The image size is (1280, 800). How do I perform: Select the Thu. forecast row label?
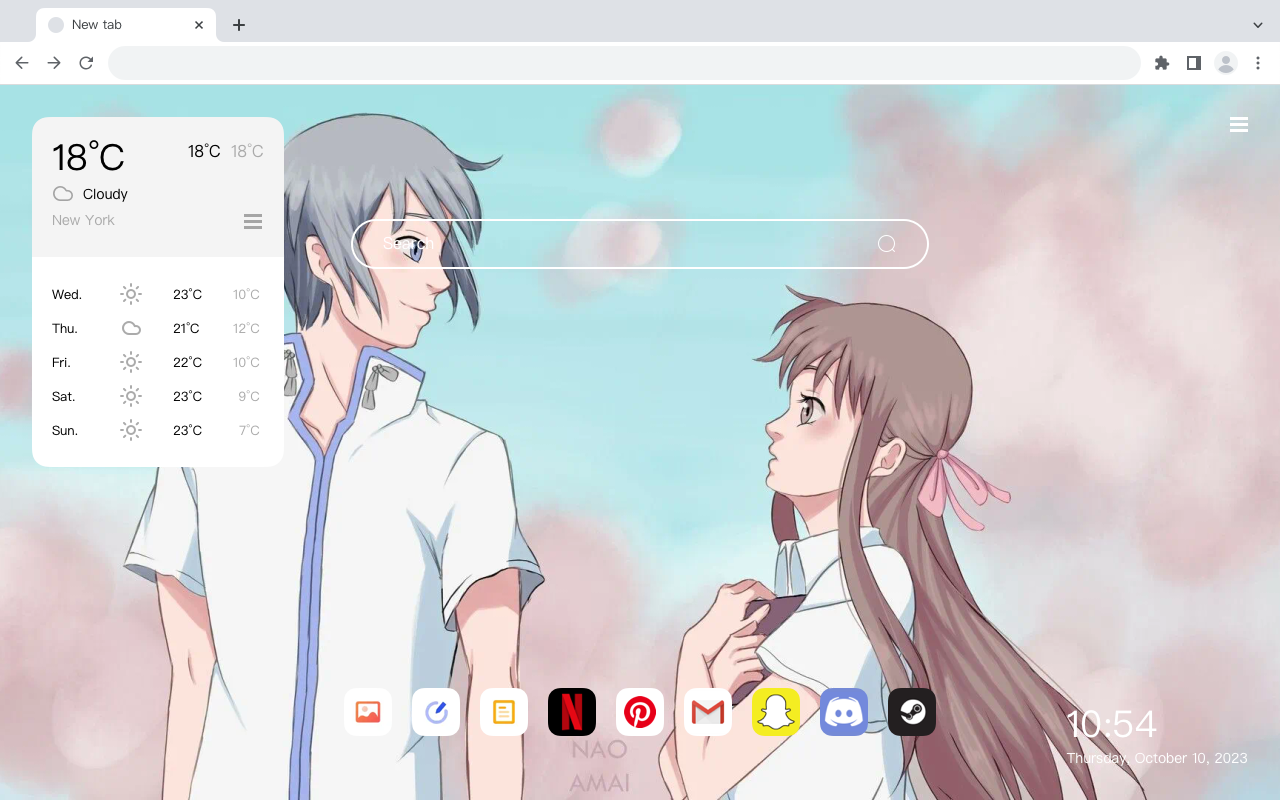point(65,328)
